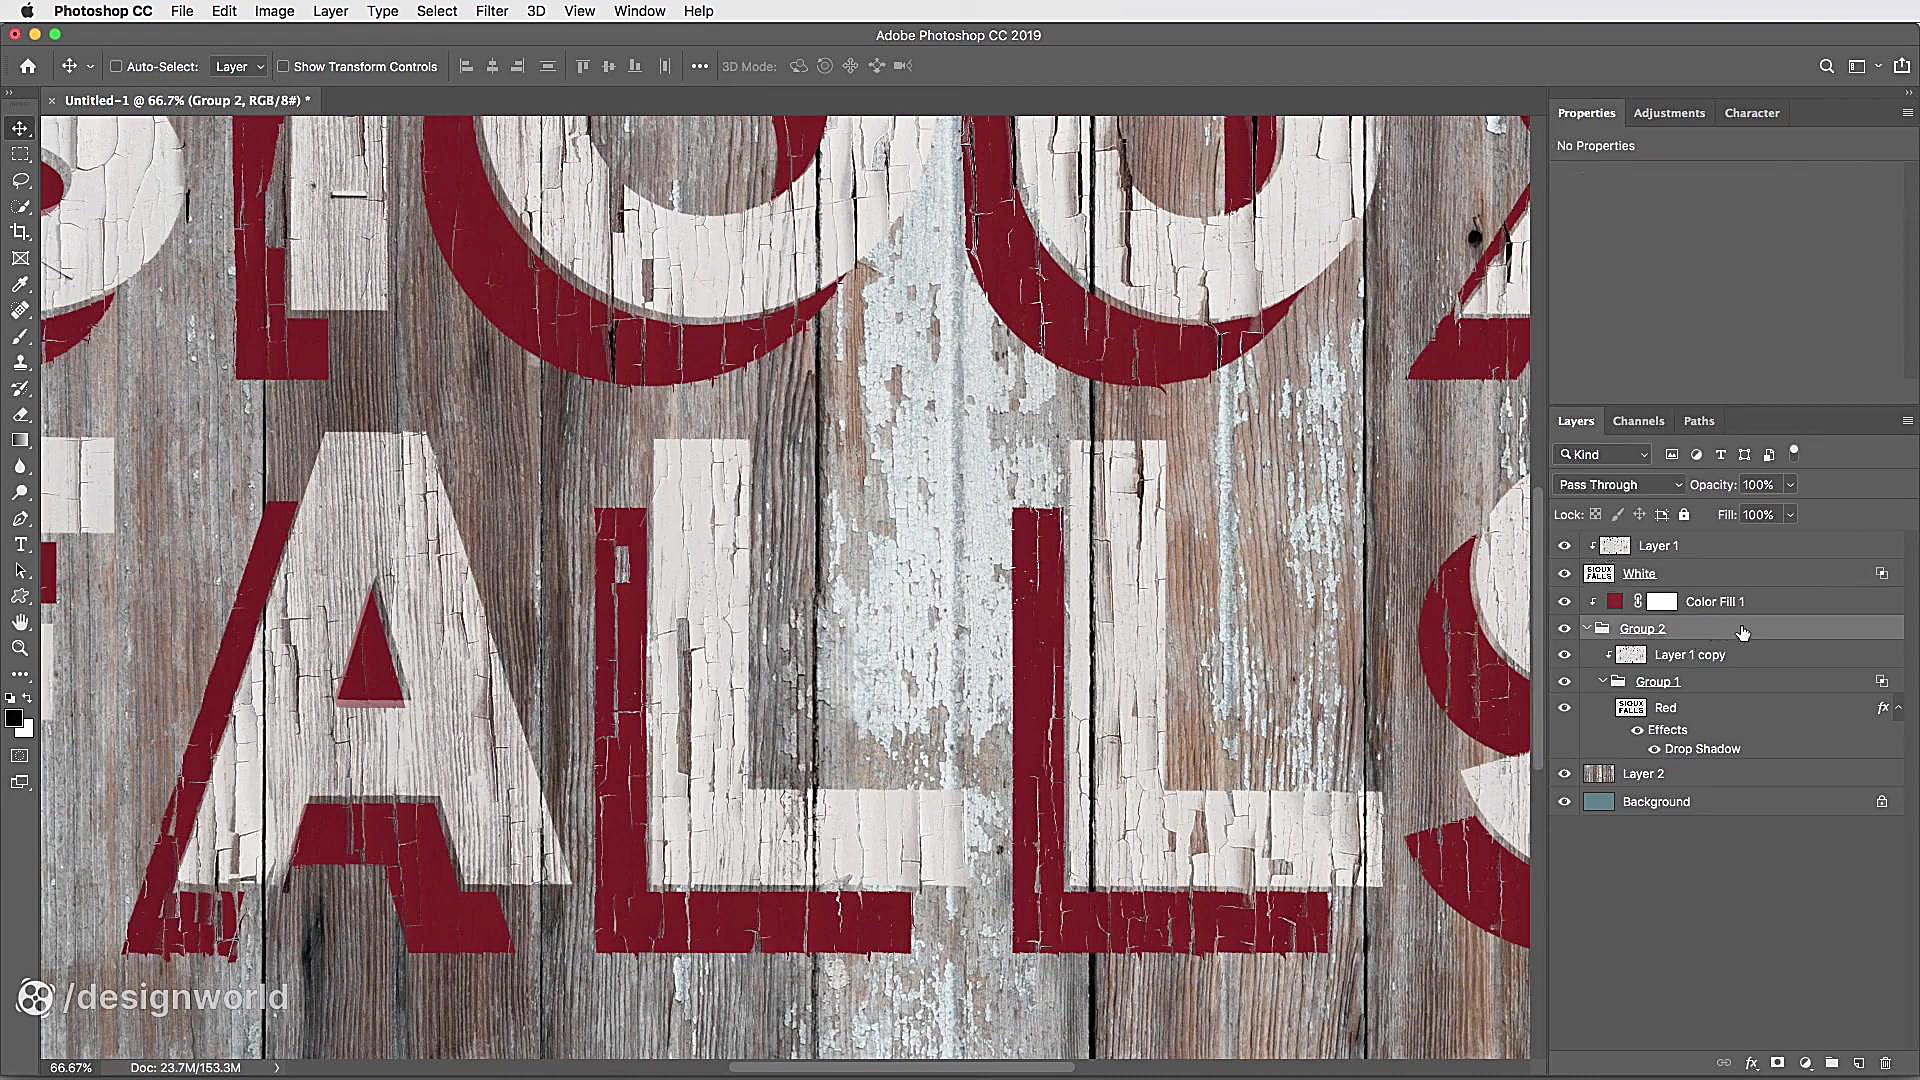1920x1080 pixels.
Task: Click the add layer mask icon
Action: tap(1778, 1063)
